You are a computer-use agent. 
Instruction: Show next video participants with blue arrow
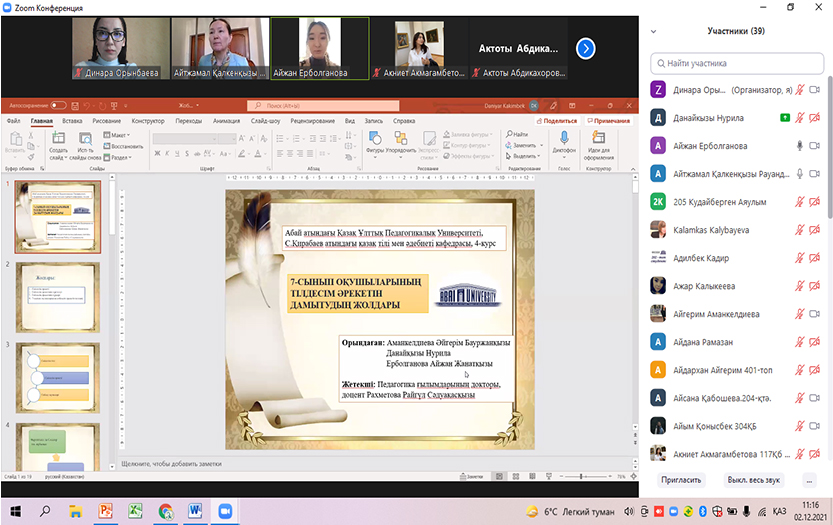pyautogui.click(x=586, y=48)
